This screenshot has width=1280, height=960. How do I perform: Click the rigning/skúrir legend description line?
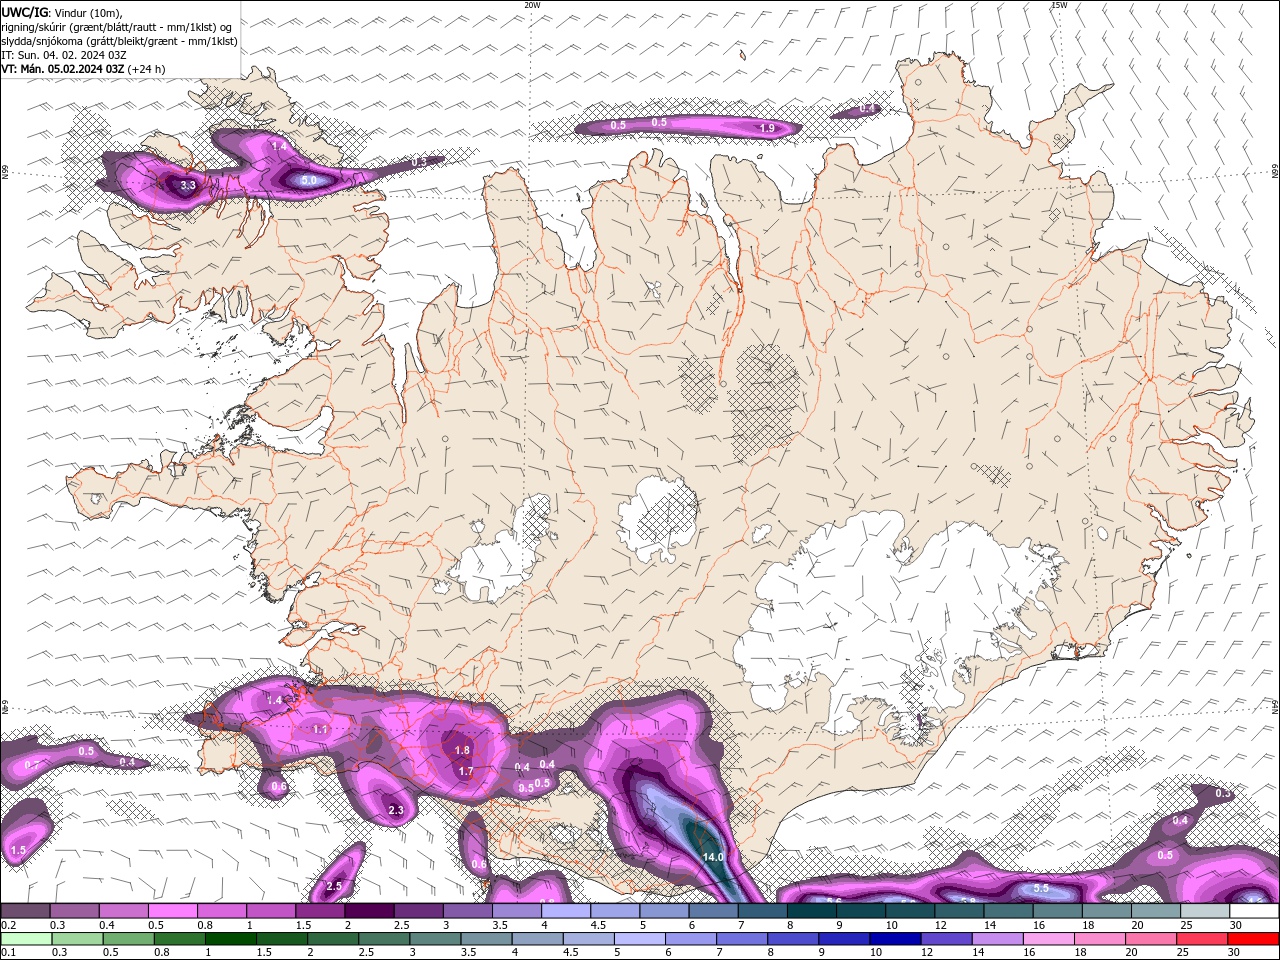tap(117, 27)
